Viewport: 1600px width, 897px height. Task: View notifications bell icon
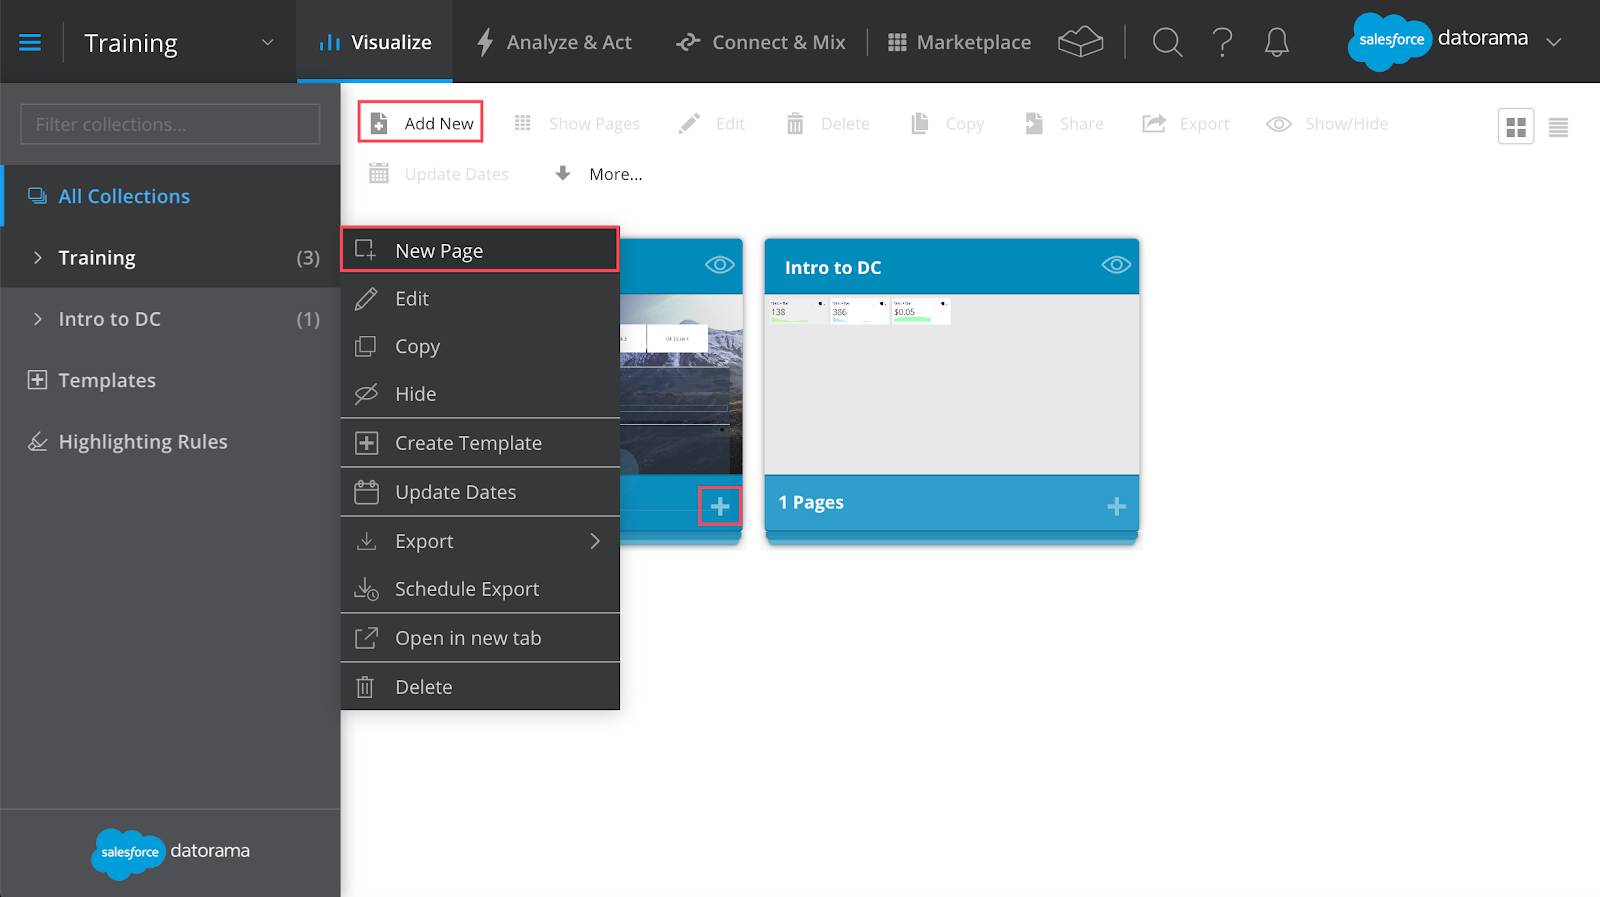tap(1277, 42)
